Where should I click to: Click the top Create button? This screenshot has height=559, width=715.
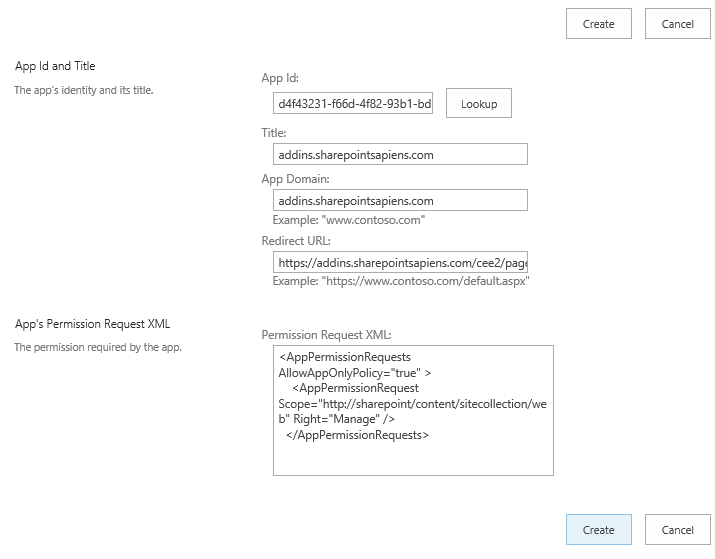[599, 24]
